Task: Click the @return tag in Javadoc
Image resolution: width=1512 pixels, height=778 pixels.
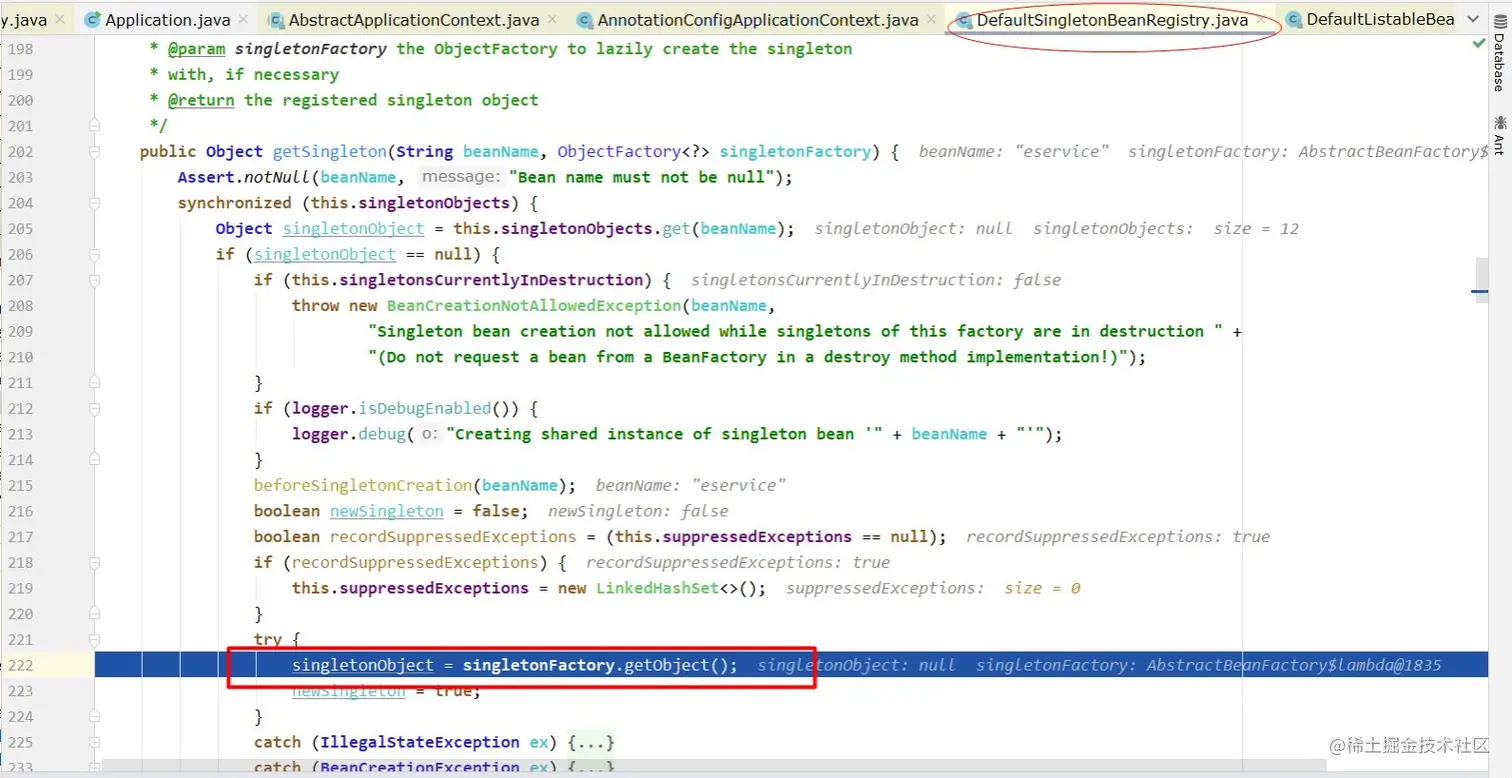Action: click(201, 100)
